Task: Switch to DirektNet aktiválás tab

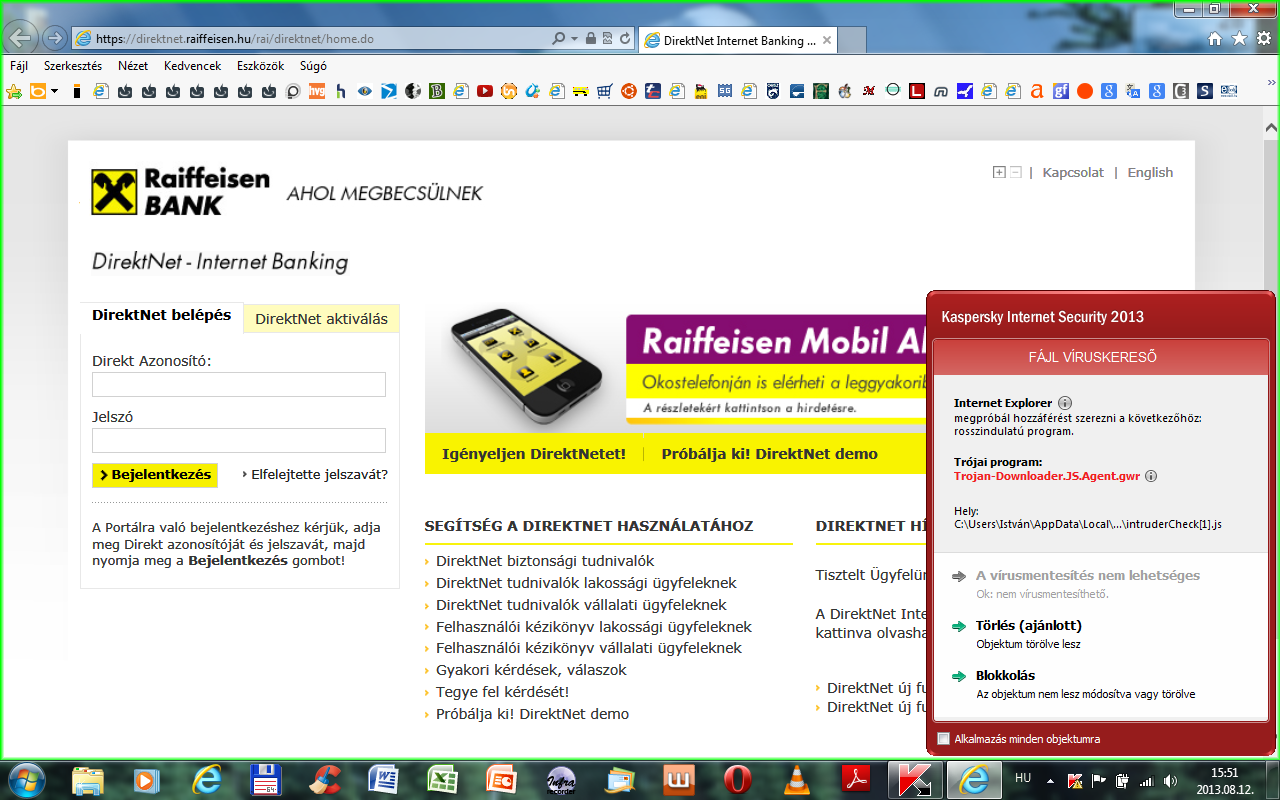Action: 321,319
